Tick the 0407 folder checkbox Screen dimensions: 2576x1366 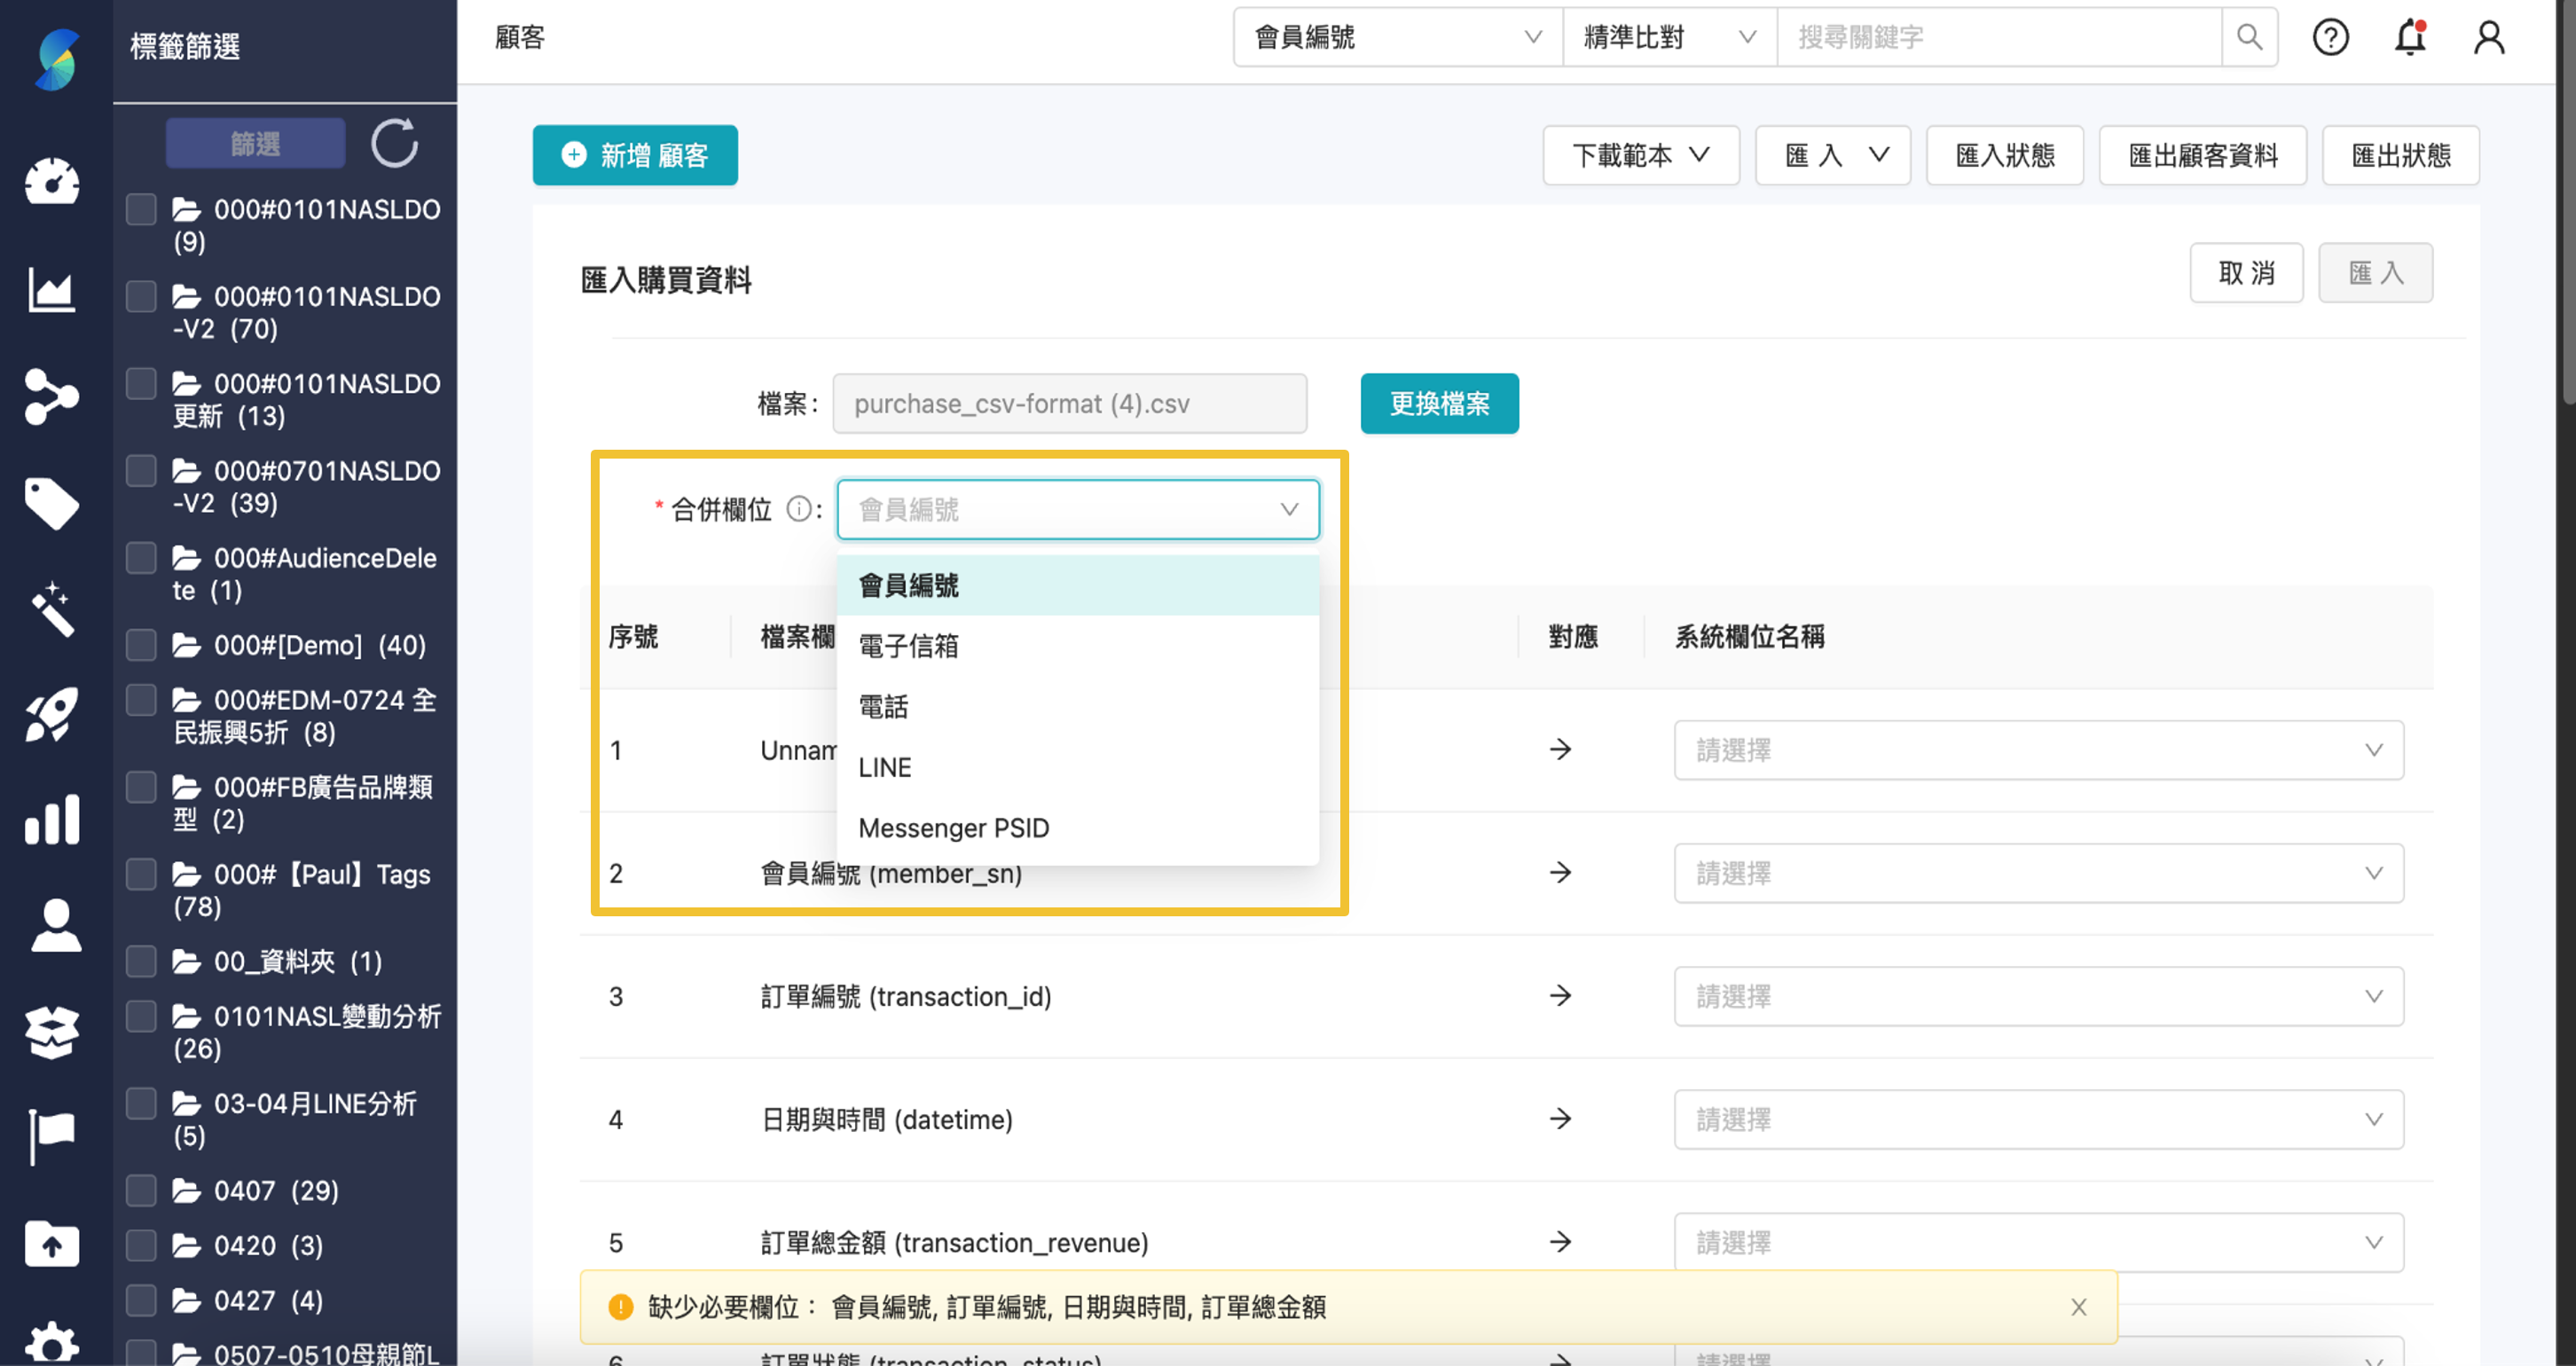[140, 1190]
